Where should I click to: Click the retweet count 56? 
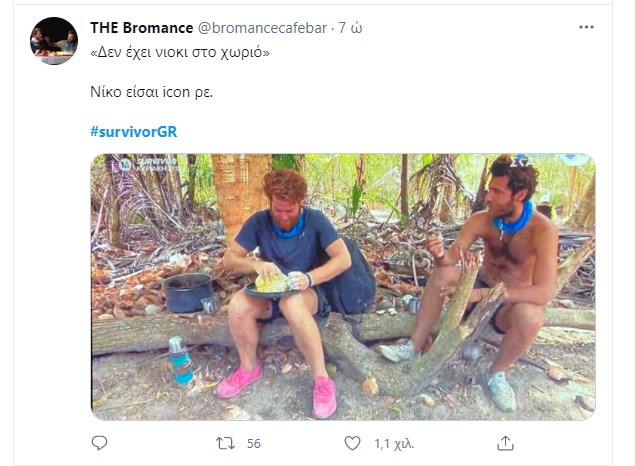click(253, 443)
